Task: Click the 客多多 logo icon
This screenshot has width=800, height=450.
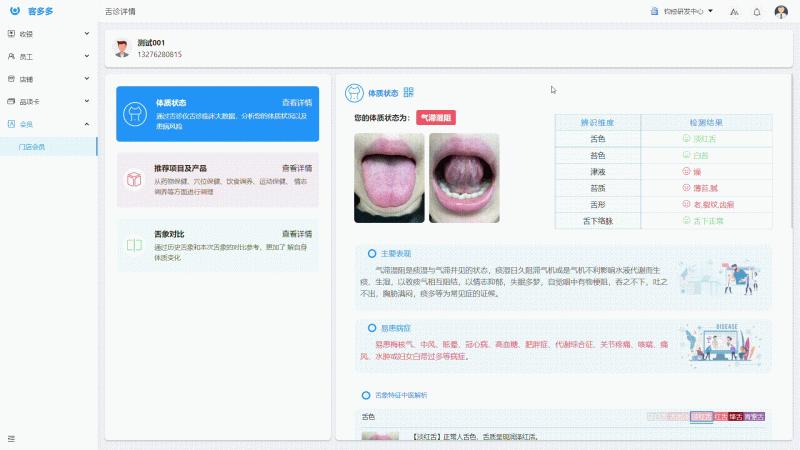Action: [x=14, y=12]
